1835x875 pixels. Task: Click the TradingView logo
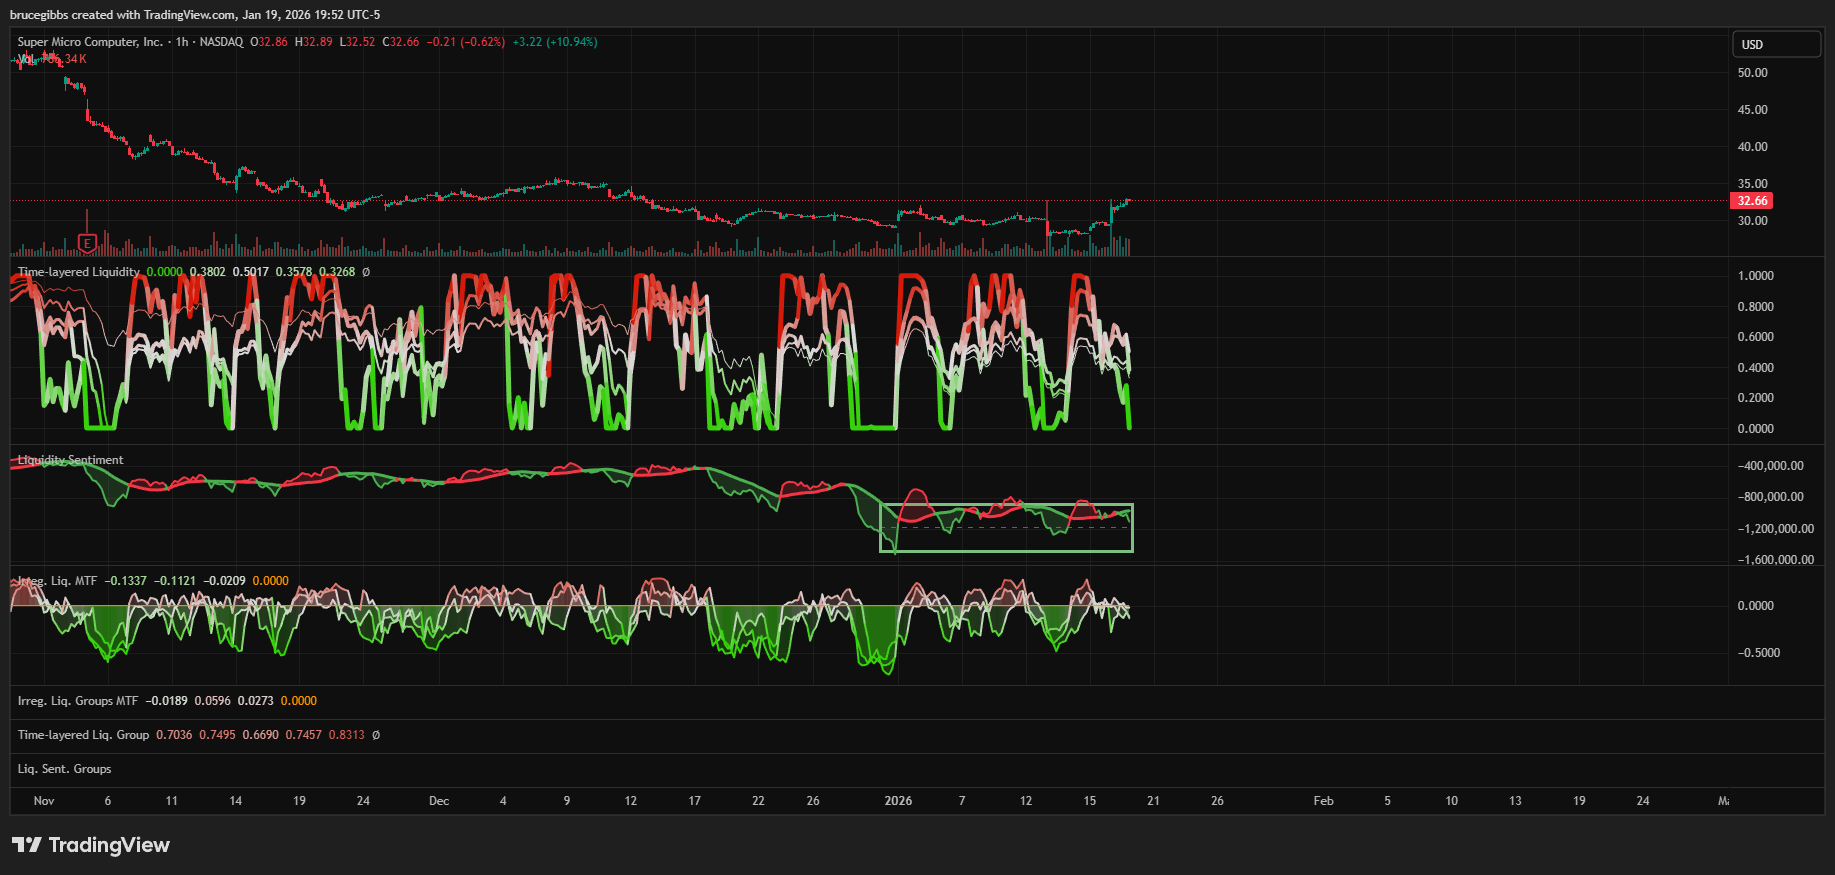91,845
